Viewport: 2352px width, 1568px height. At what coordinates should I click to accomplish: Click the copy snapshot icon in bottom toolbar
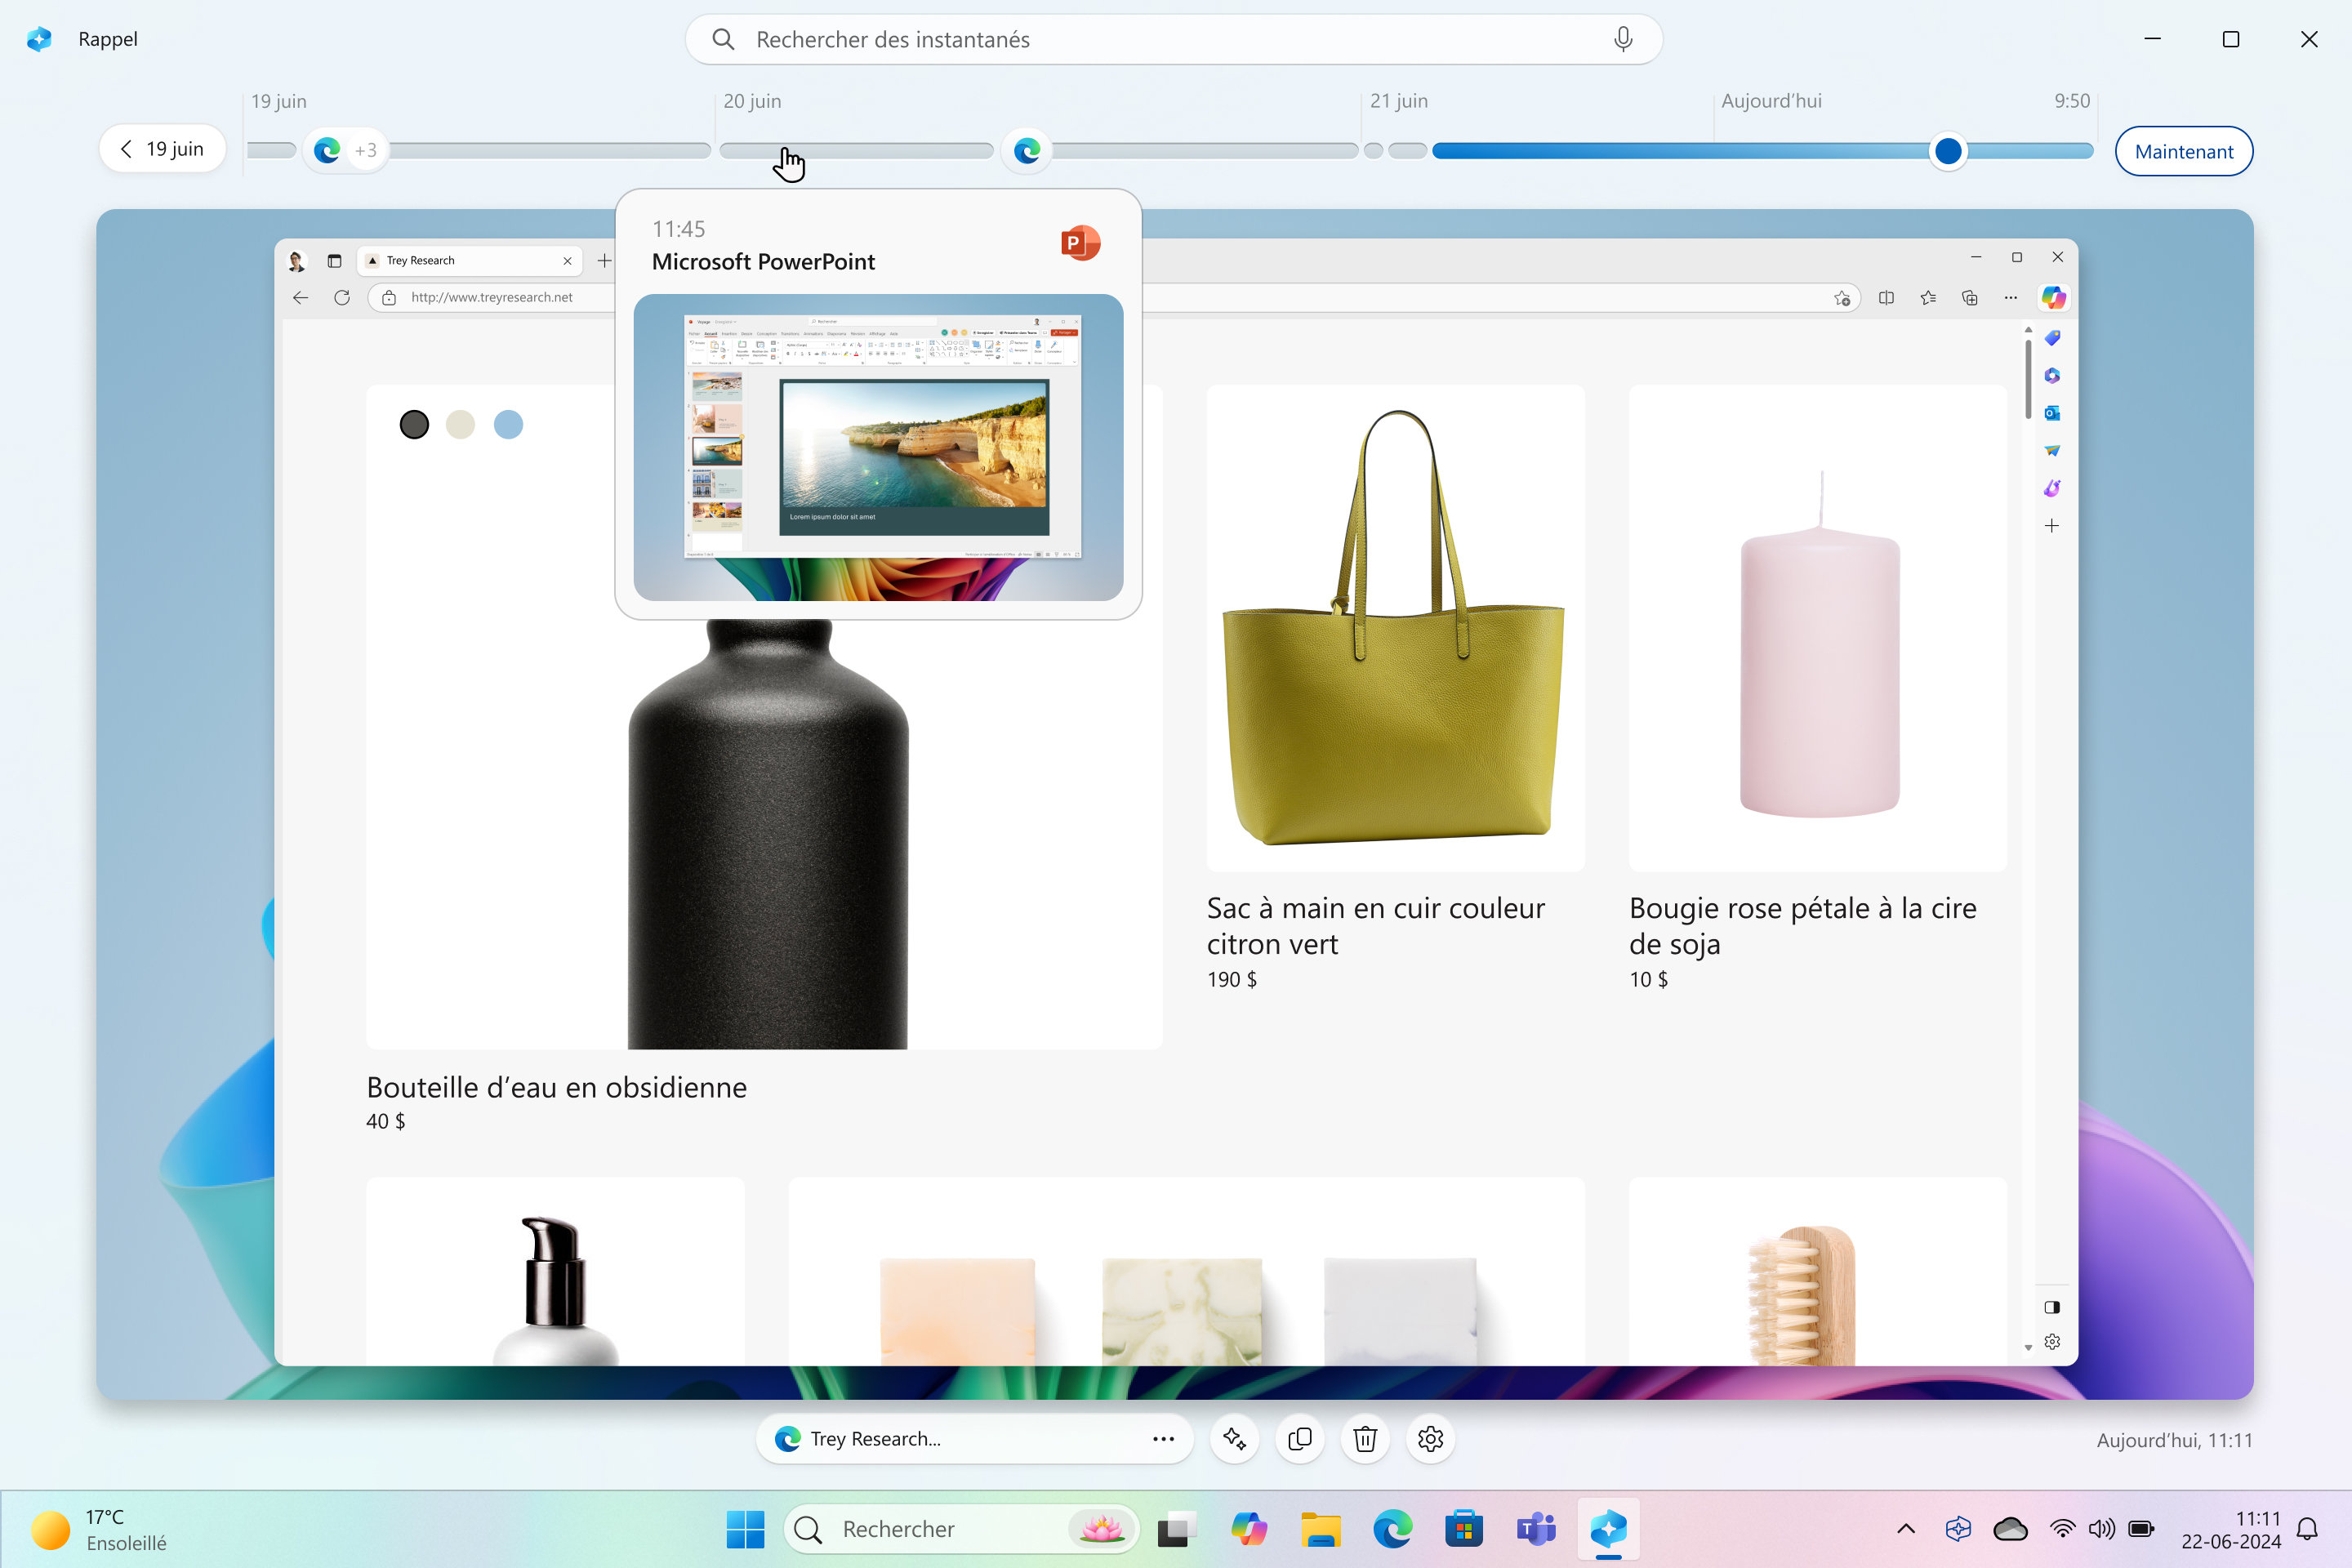point(1300,1438)
